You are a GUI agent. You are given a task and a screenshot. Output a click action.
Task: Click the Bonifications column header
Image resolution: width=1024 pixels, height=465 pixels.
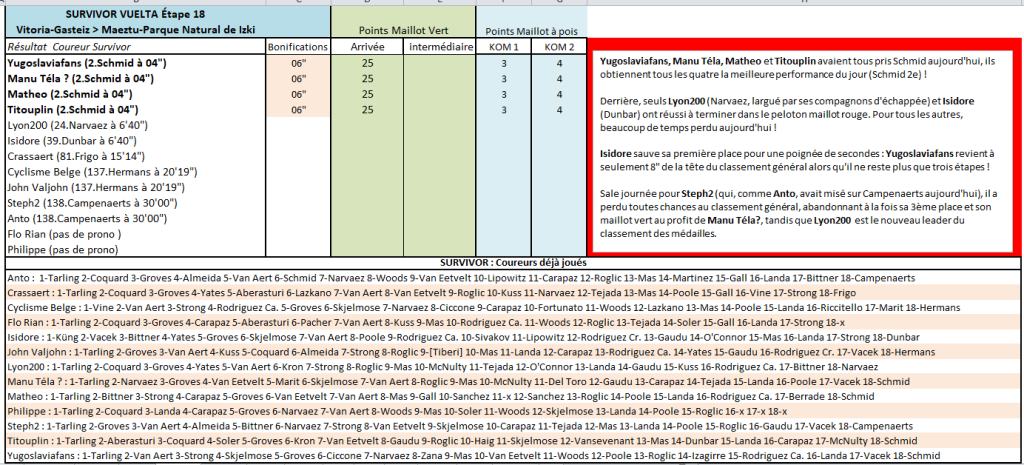[x=298, y=47]
